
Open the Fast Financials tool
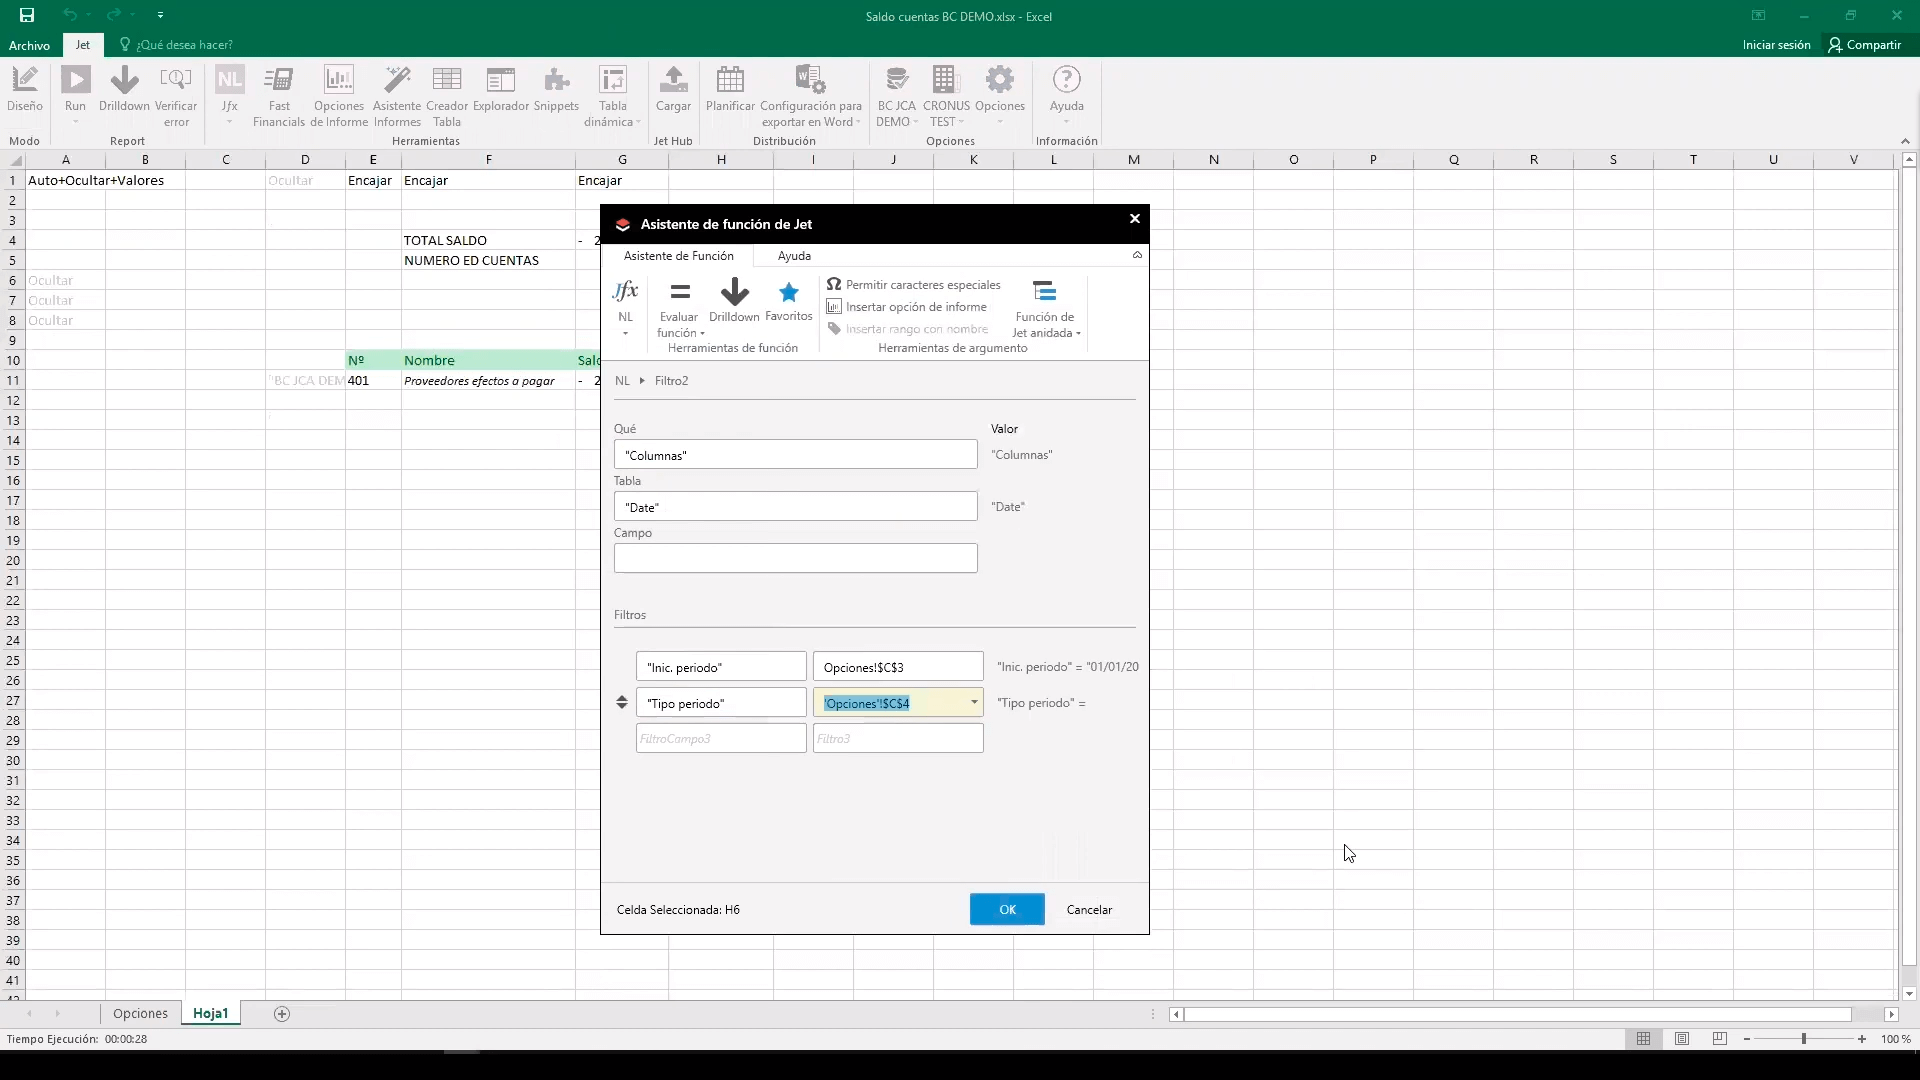(279, 82)
